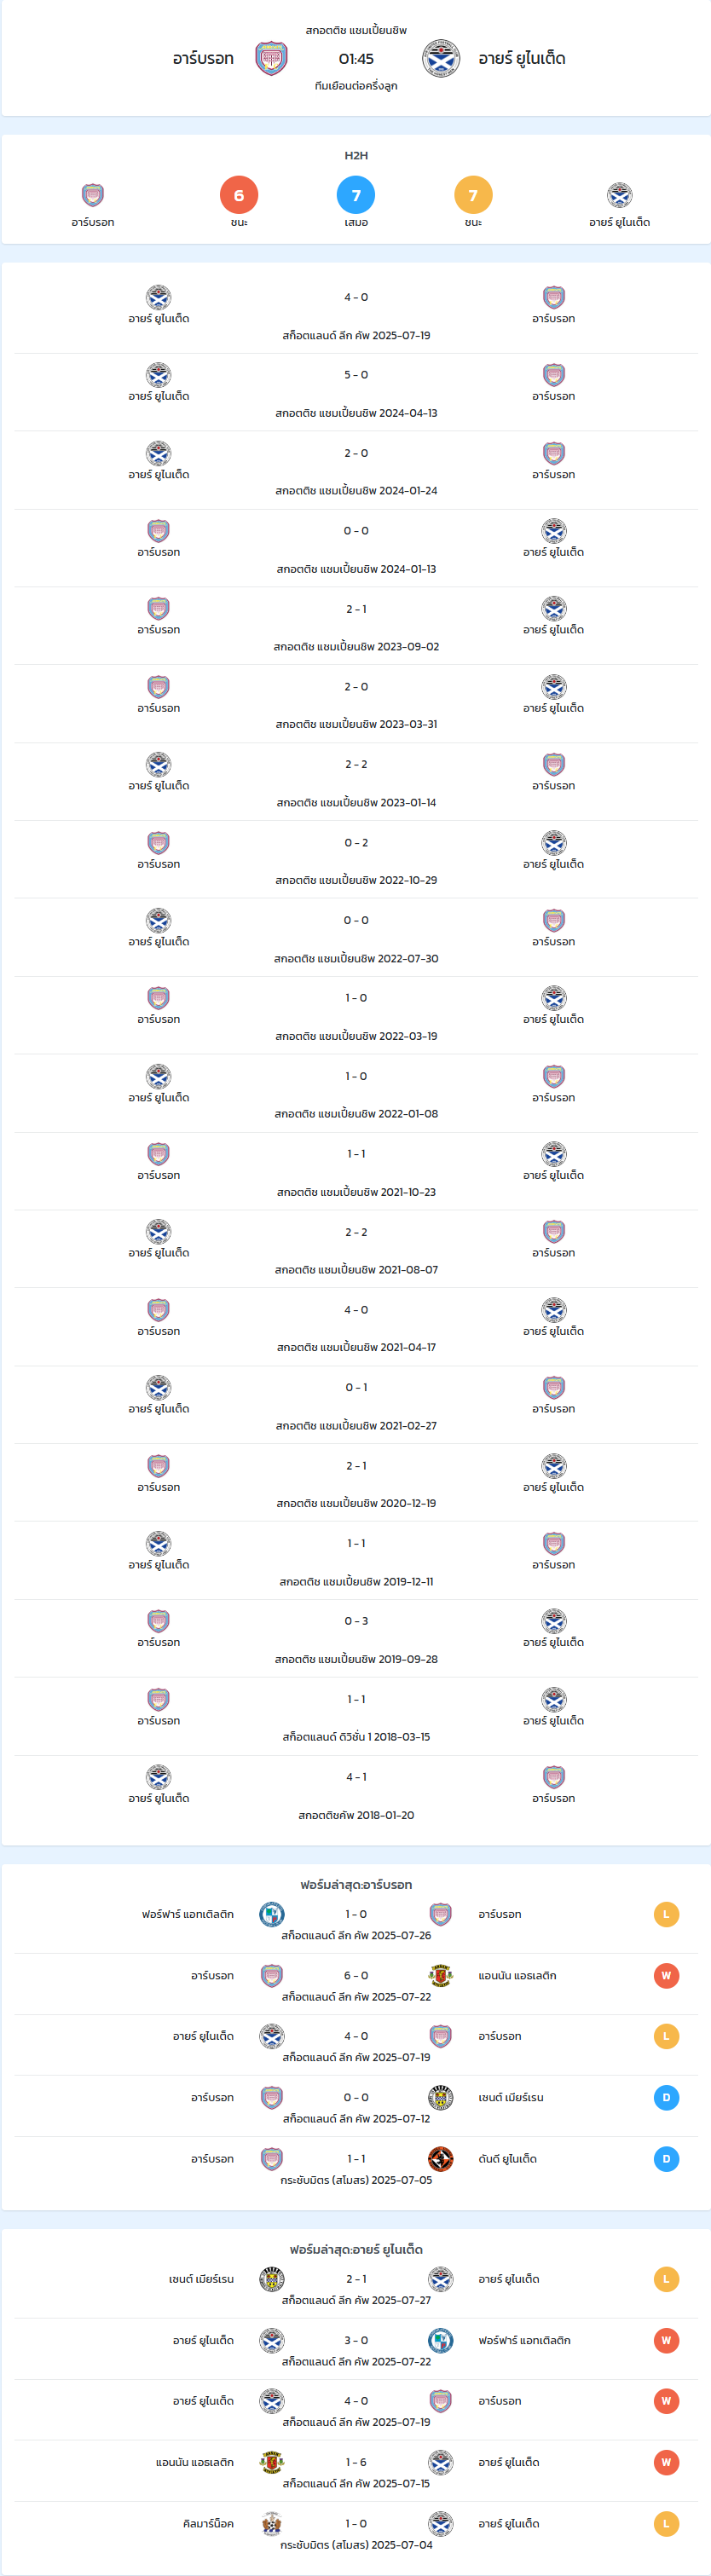Image resolution: width=711 pixels, height=2576 pixels.
Task: Select the red 6 wins circle
Action: click(x=239, y=195)
